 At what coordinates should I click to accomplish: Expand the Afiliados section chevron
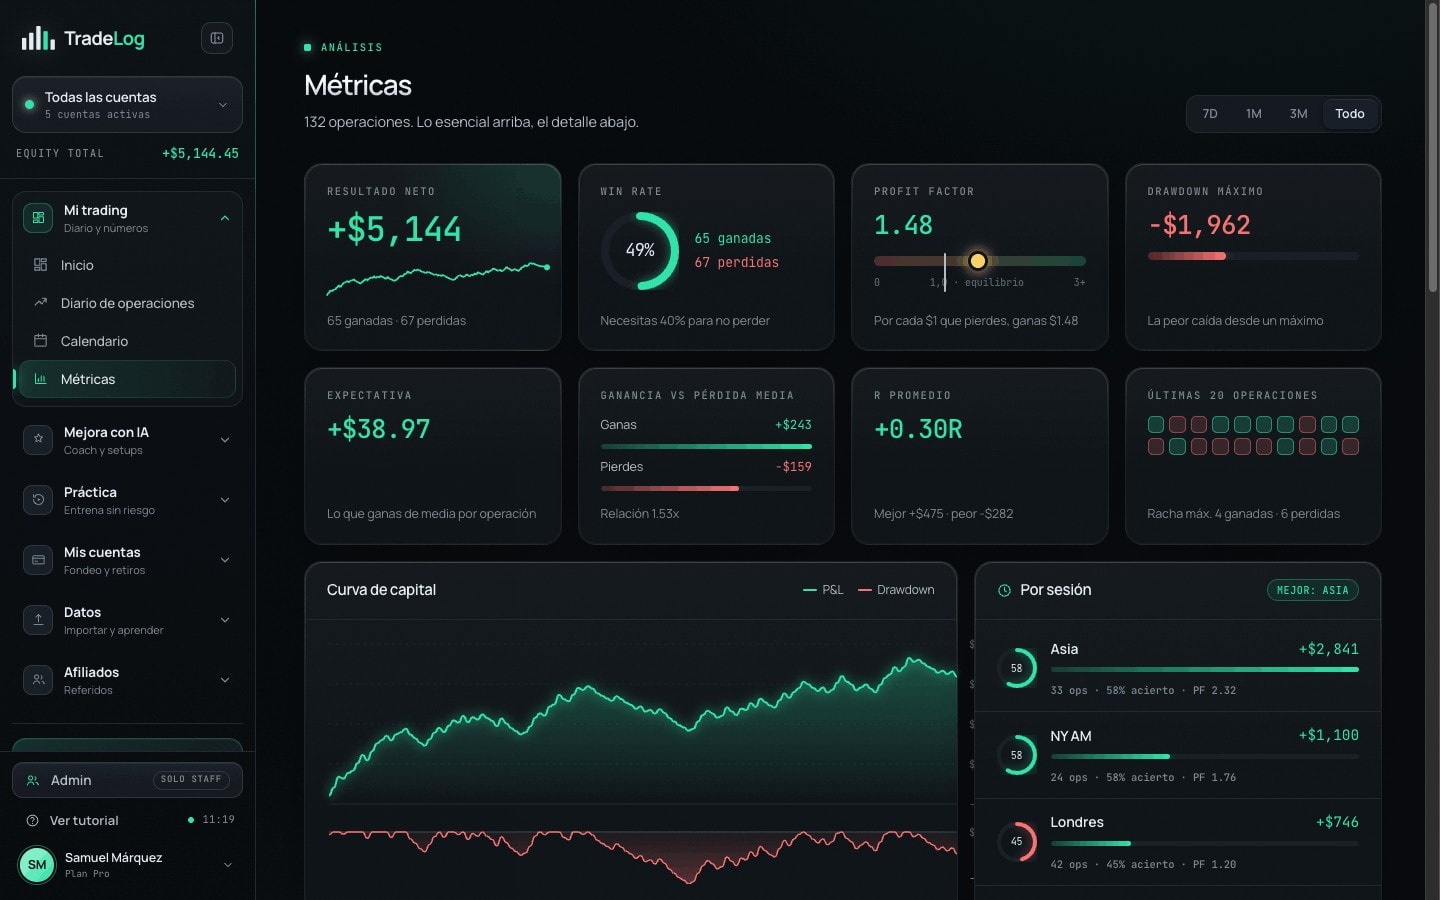click(225, 680)
